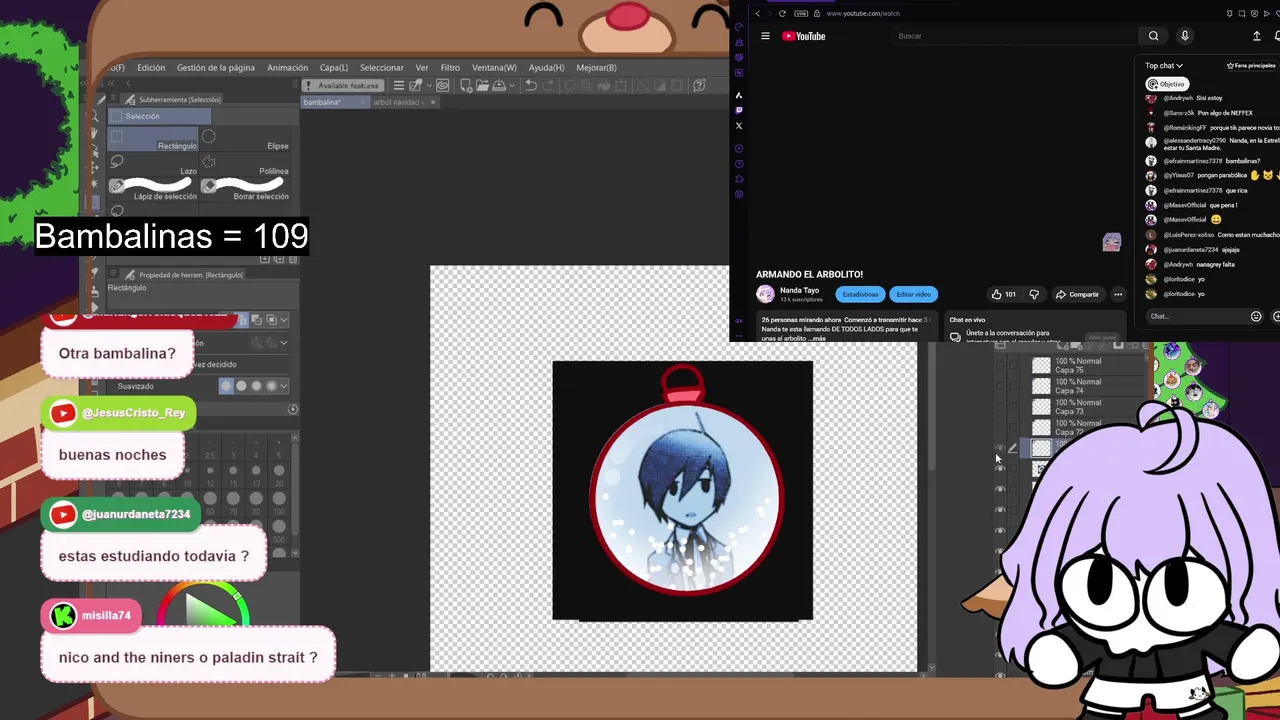Select the Lápiz de selección sub tool
The width and height of the screenshot is (1280, 720).
[153, 188]
